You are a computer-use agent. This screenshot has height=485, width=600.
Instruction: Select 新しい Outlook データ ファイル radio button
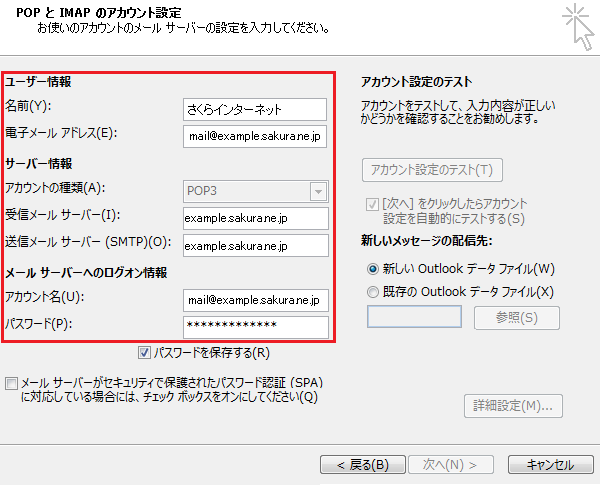[x=374, y=269]
